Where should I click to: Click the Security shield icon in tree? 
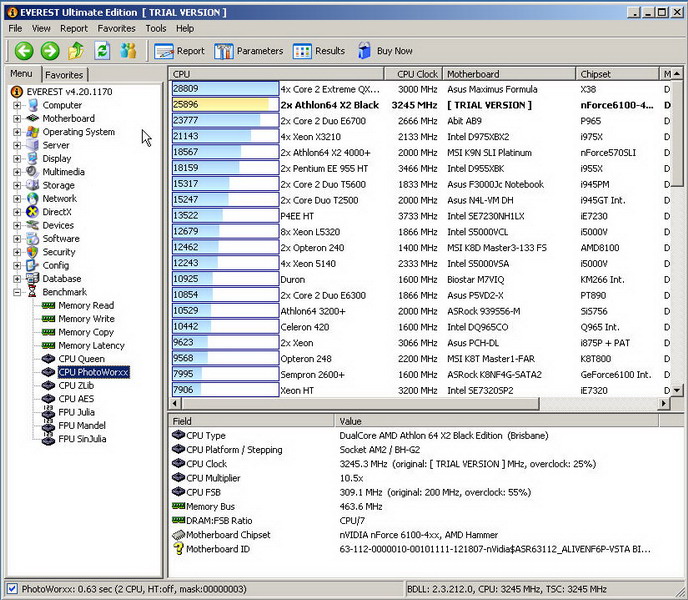32,252
